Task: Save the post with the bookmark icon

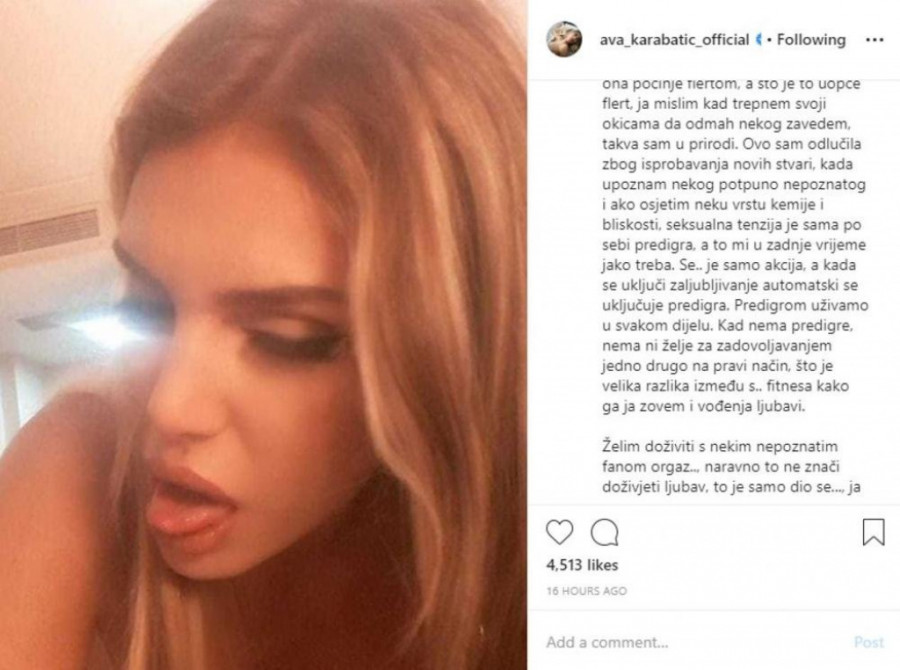Action: [x=873, y=532]
